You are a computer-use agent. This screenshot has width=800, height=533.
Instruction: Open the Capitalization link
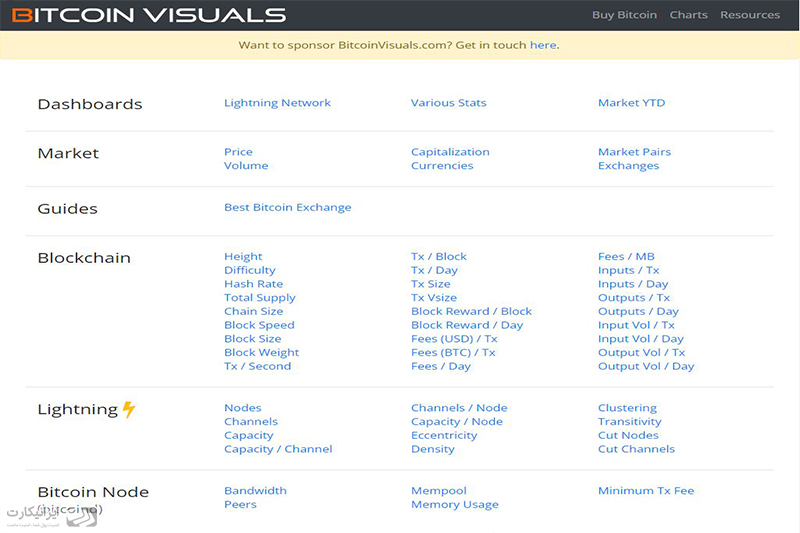click(x=450, y=152)
